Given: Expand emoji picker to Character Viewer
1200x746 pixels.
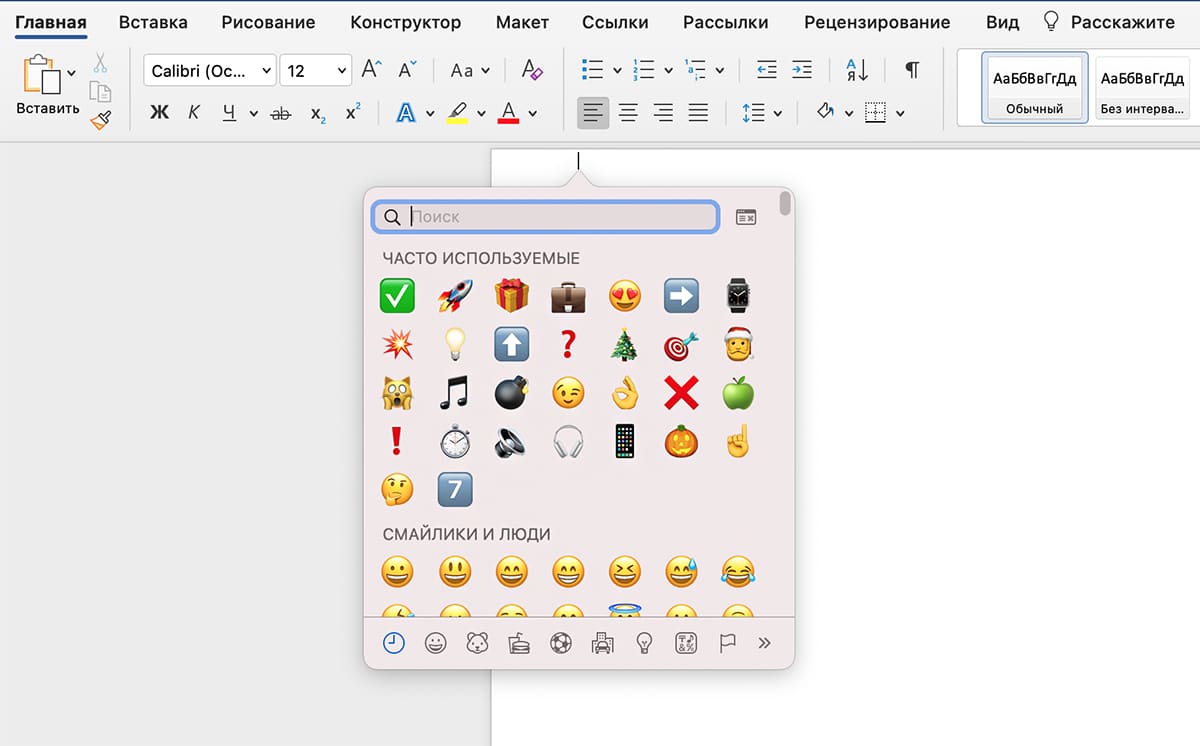Looking at the screenshot, I should tap(746, 217).
